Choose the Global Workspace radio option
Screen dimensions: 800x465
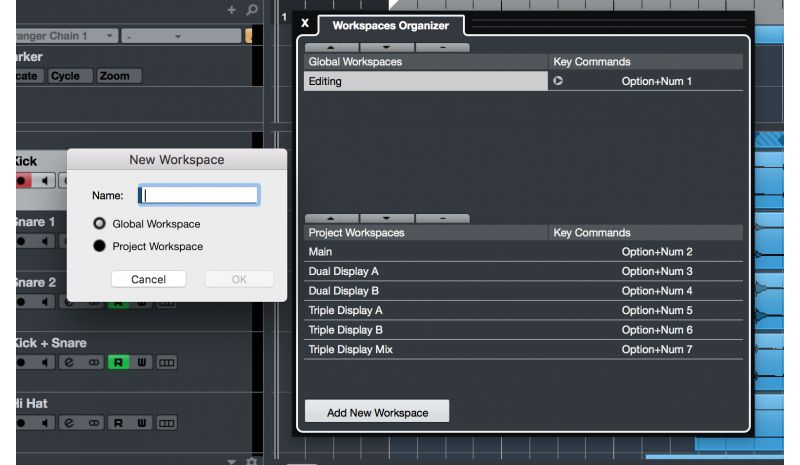point(99,224)
